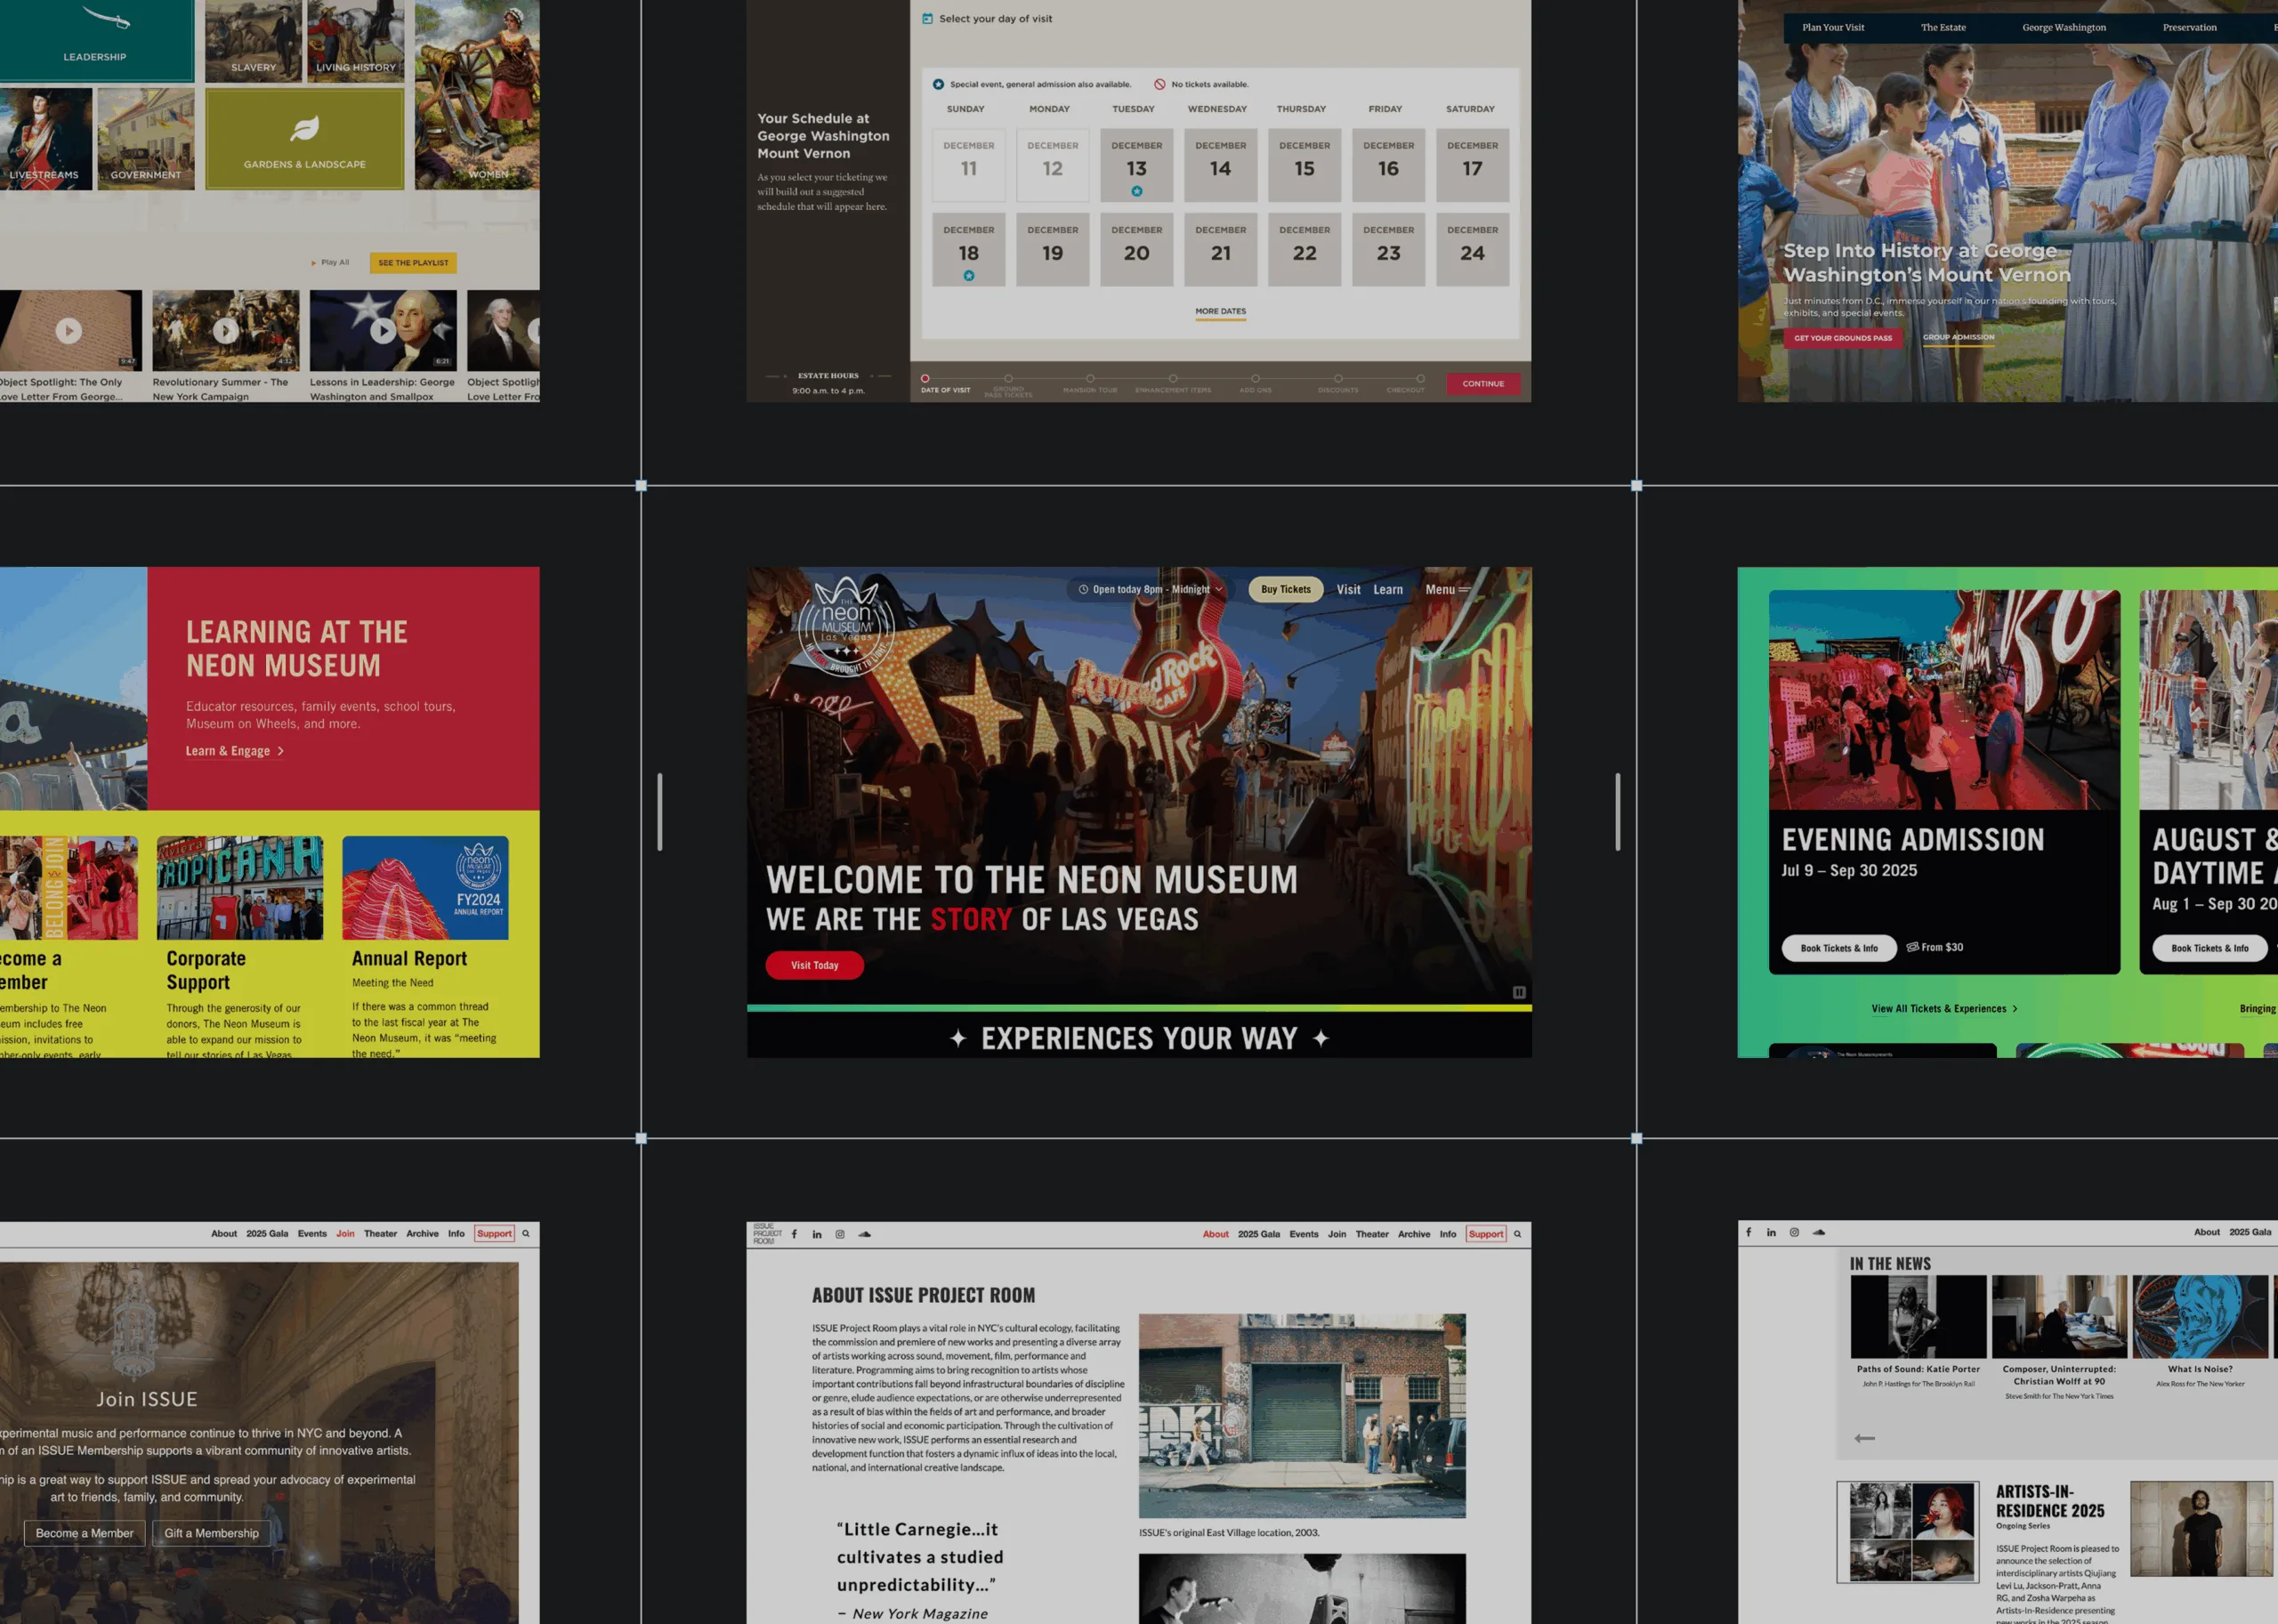Open The Estate in Mount Vernon navigation

tap(1943, 27)
